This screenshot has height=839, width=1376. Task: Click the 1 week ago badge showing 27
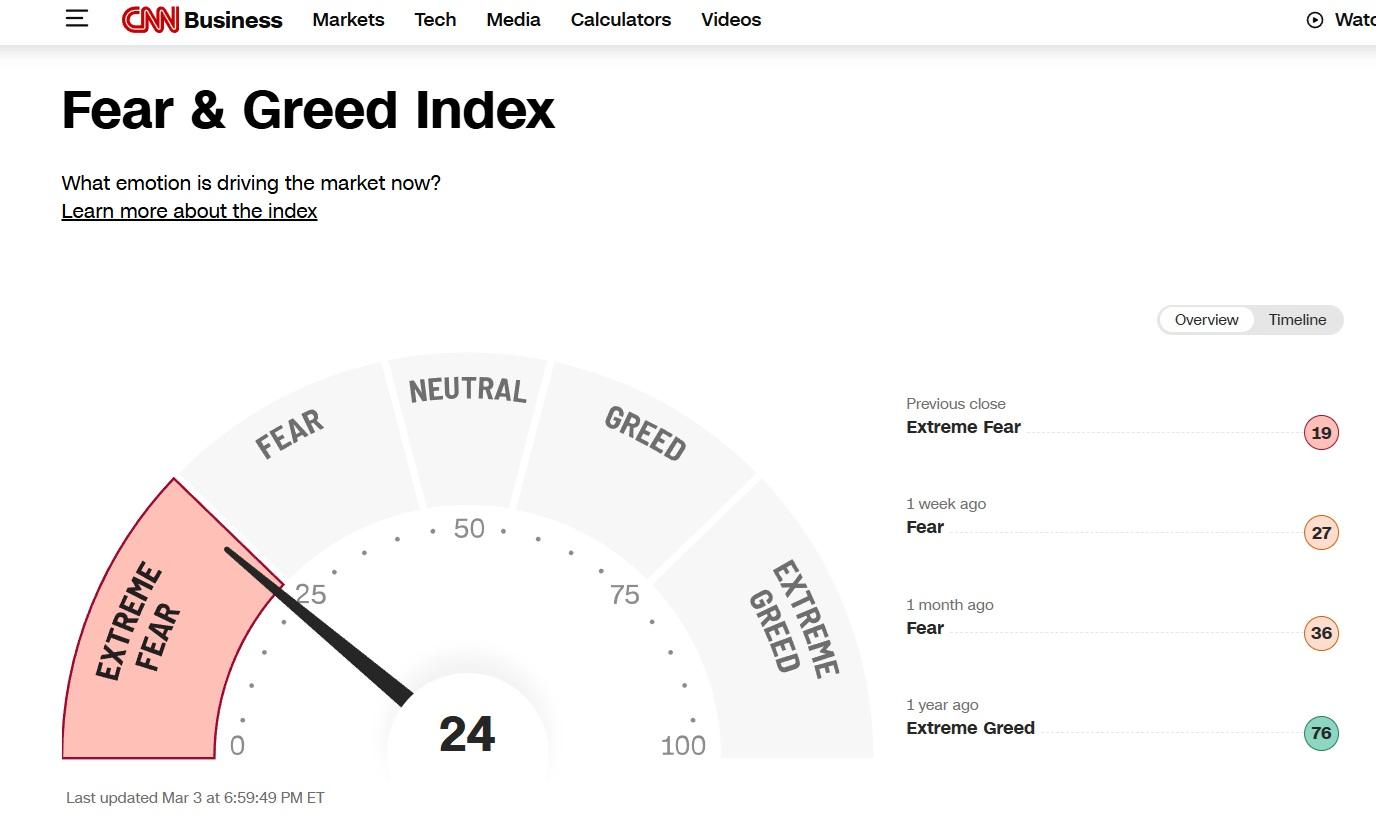tap(1321, 533)
